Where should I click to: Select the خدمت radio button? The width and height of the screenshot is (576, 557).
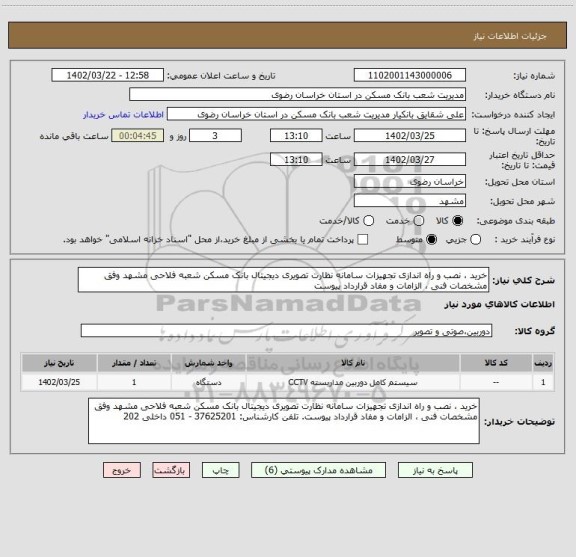(x=419, y=221)
